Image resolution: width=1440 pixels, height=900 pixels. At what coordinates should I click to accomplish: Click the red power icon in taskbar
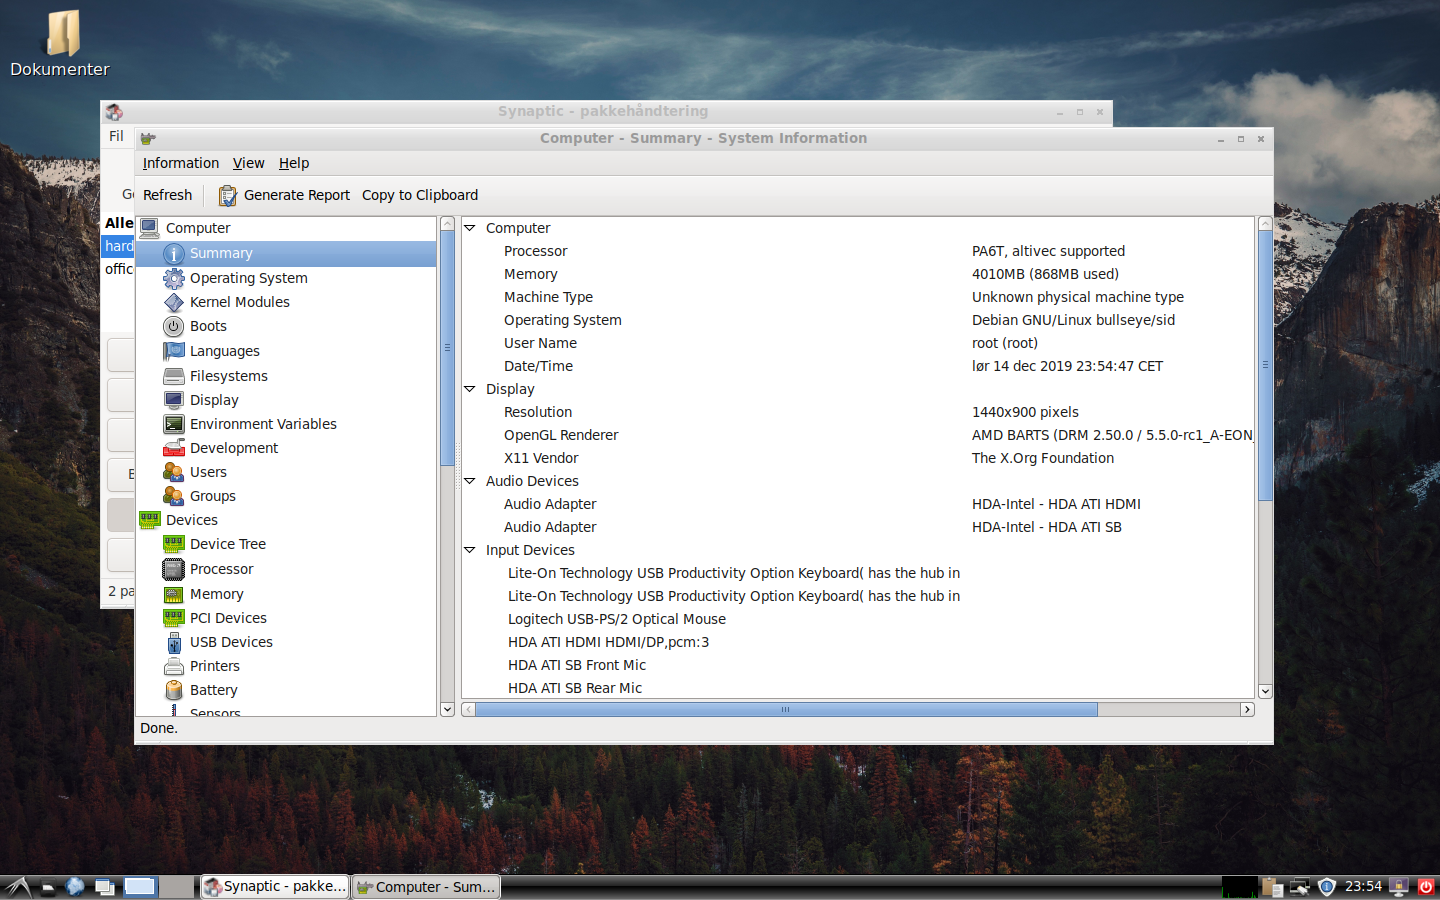click(1426, 886)
